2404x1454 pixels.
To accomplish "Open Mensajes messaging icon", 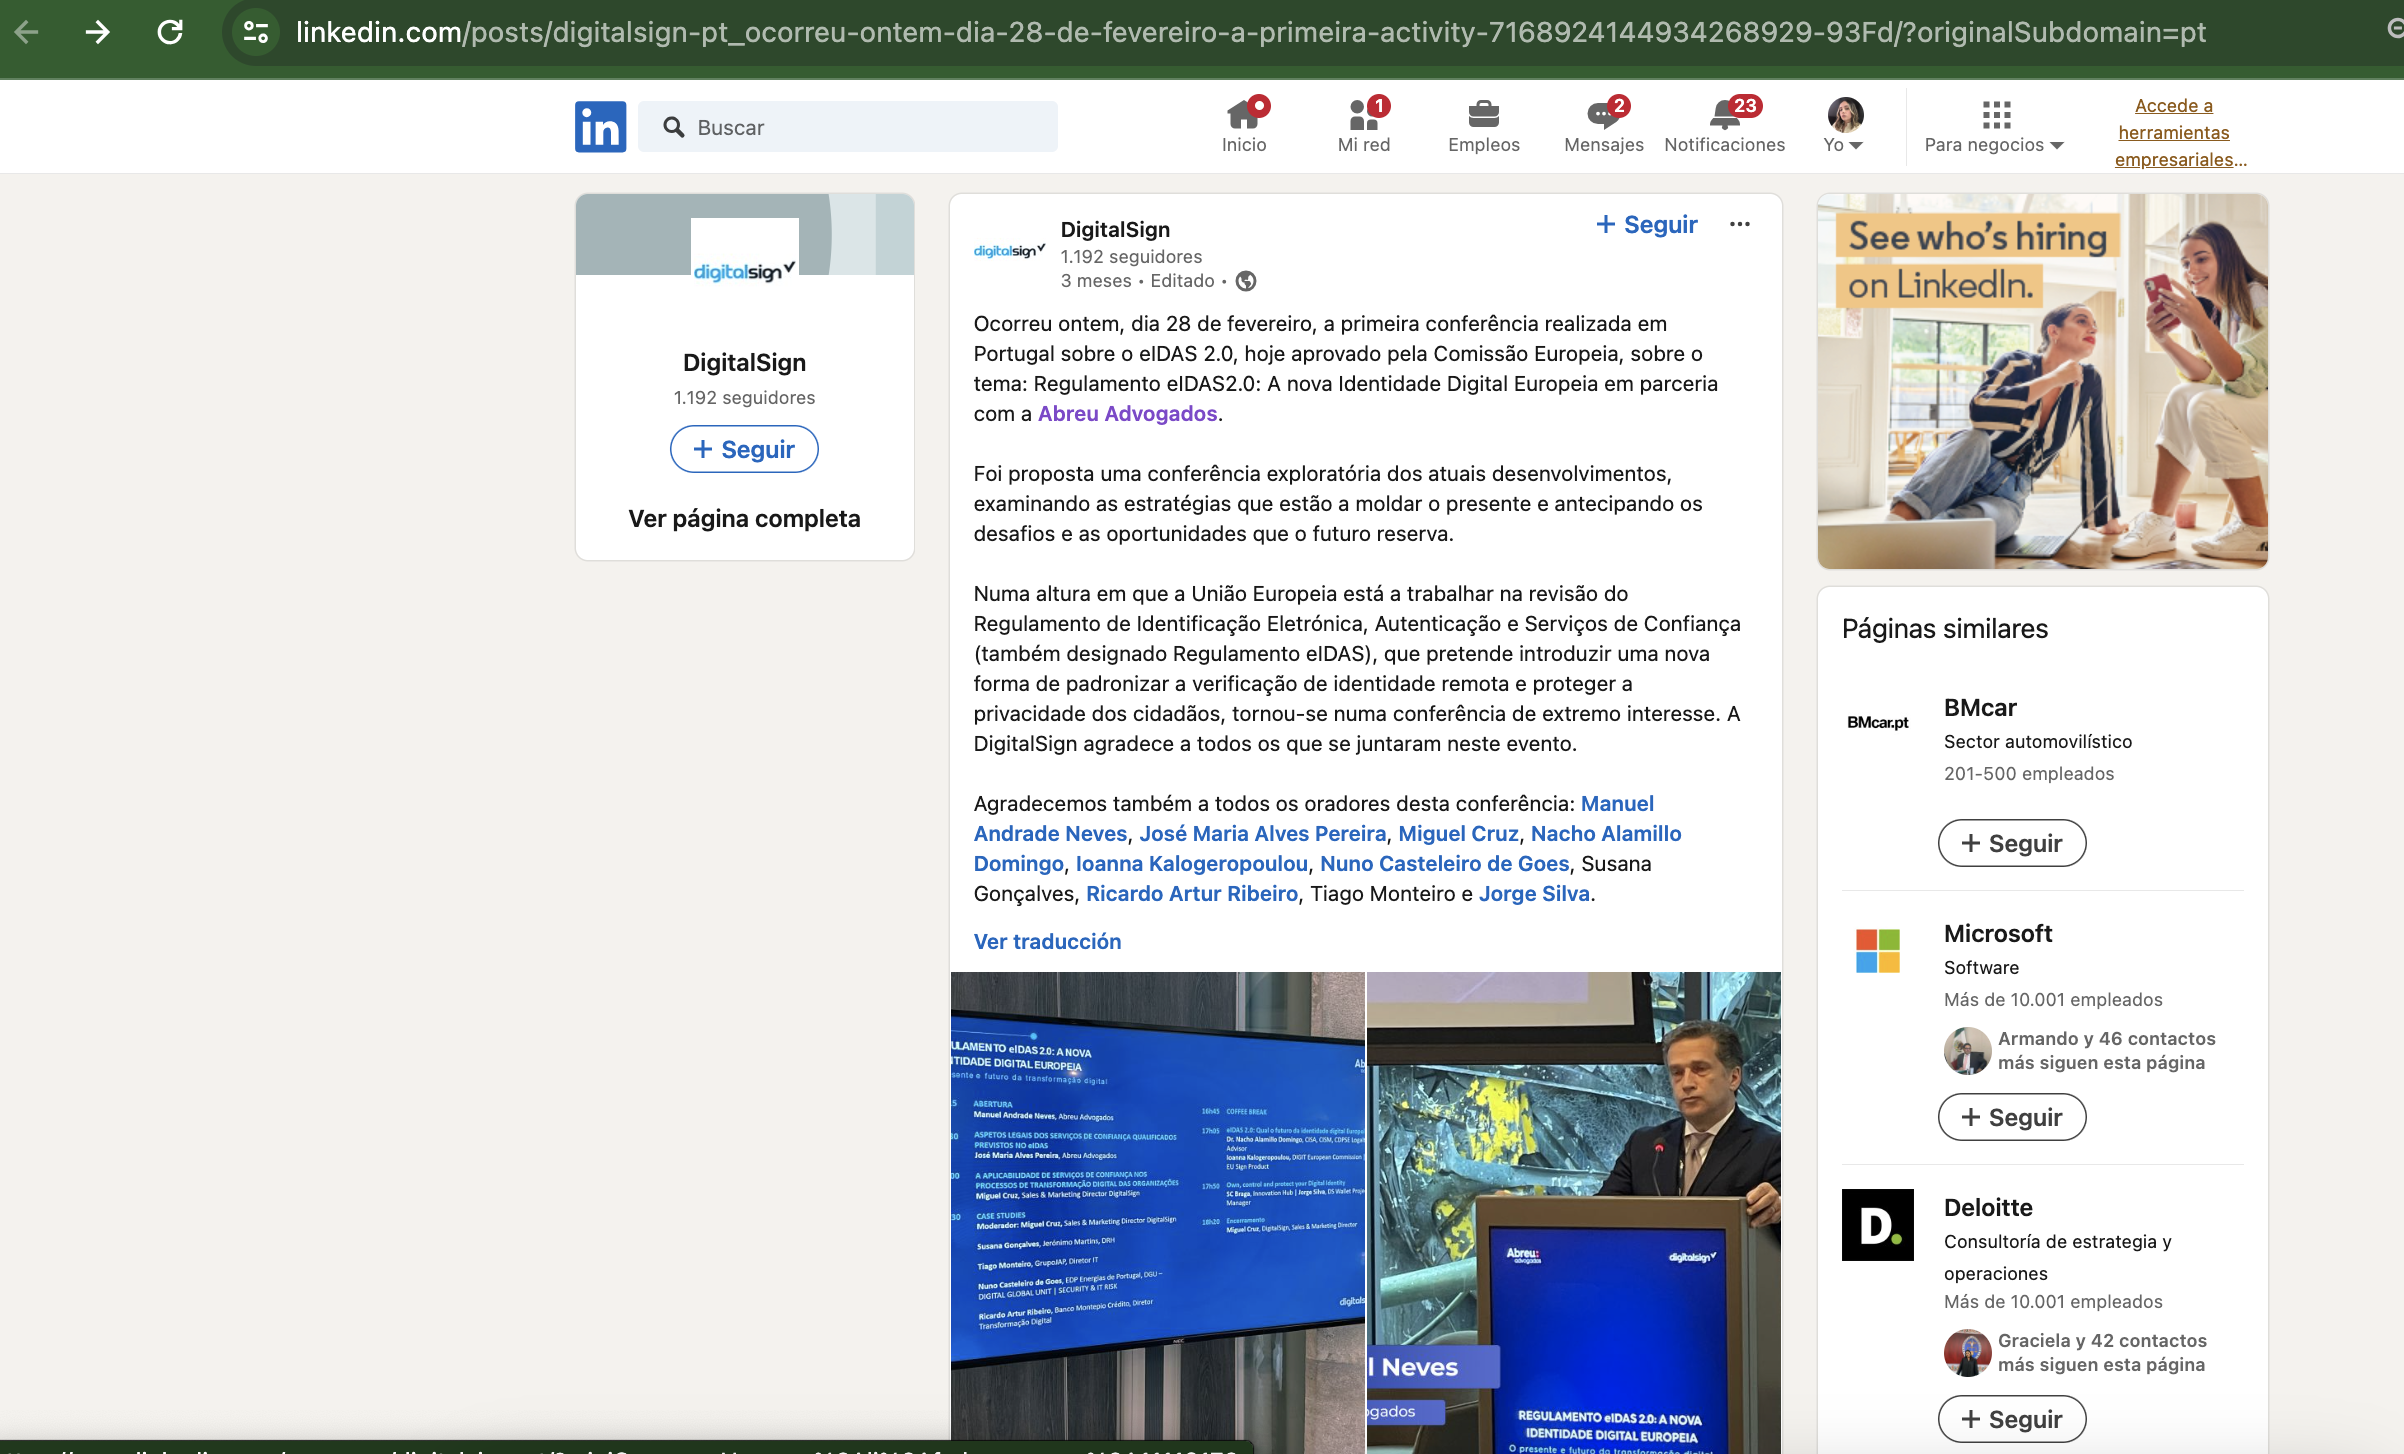I will click(1603, 126).
